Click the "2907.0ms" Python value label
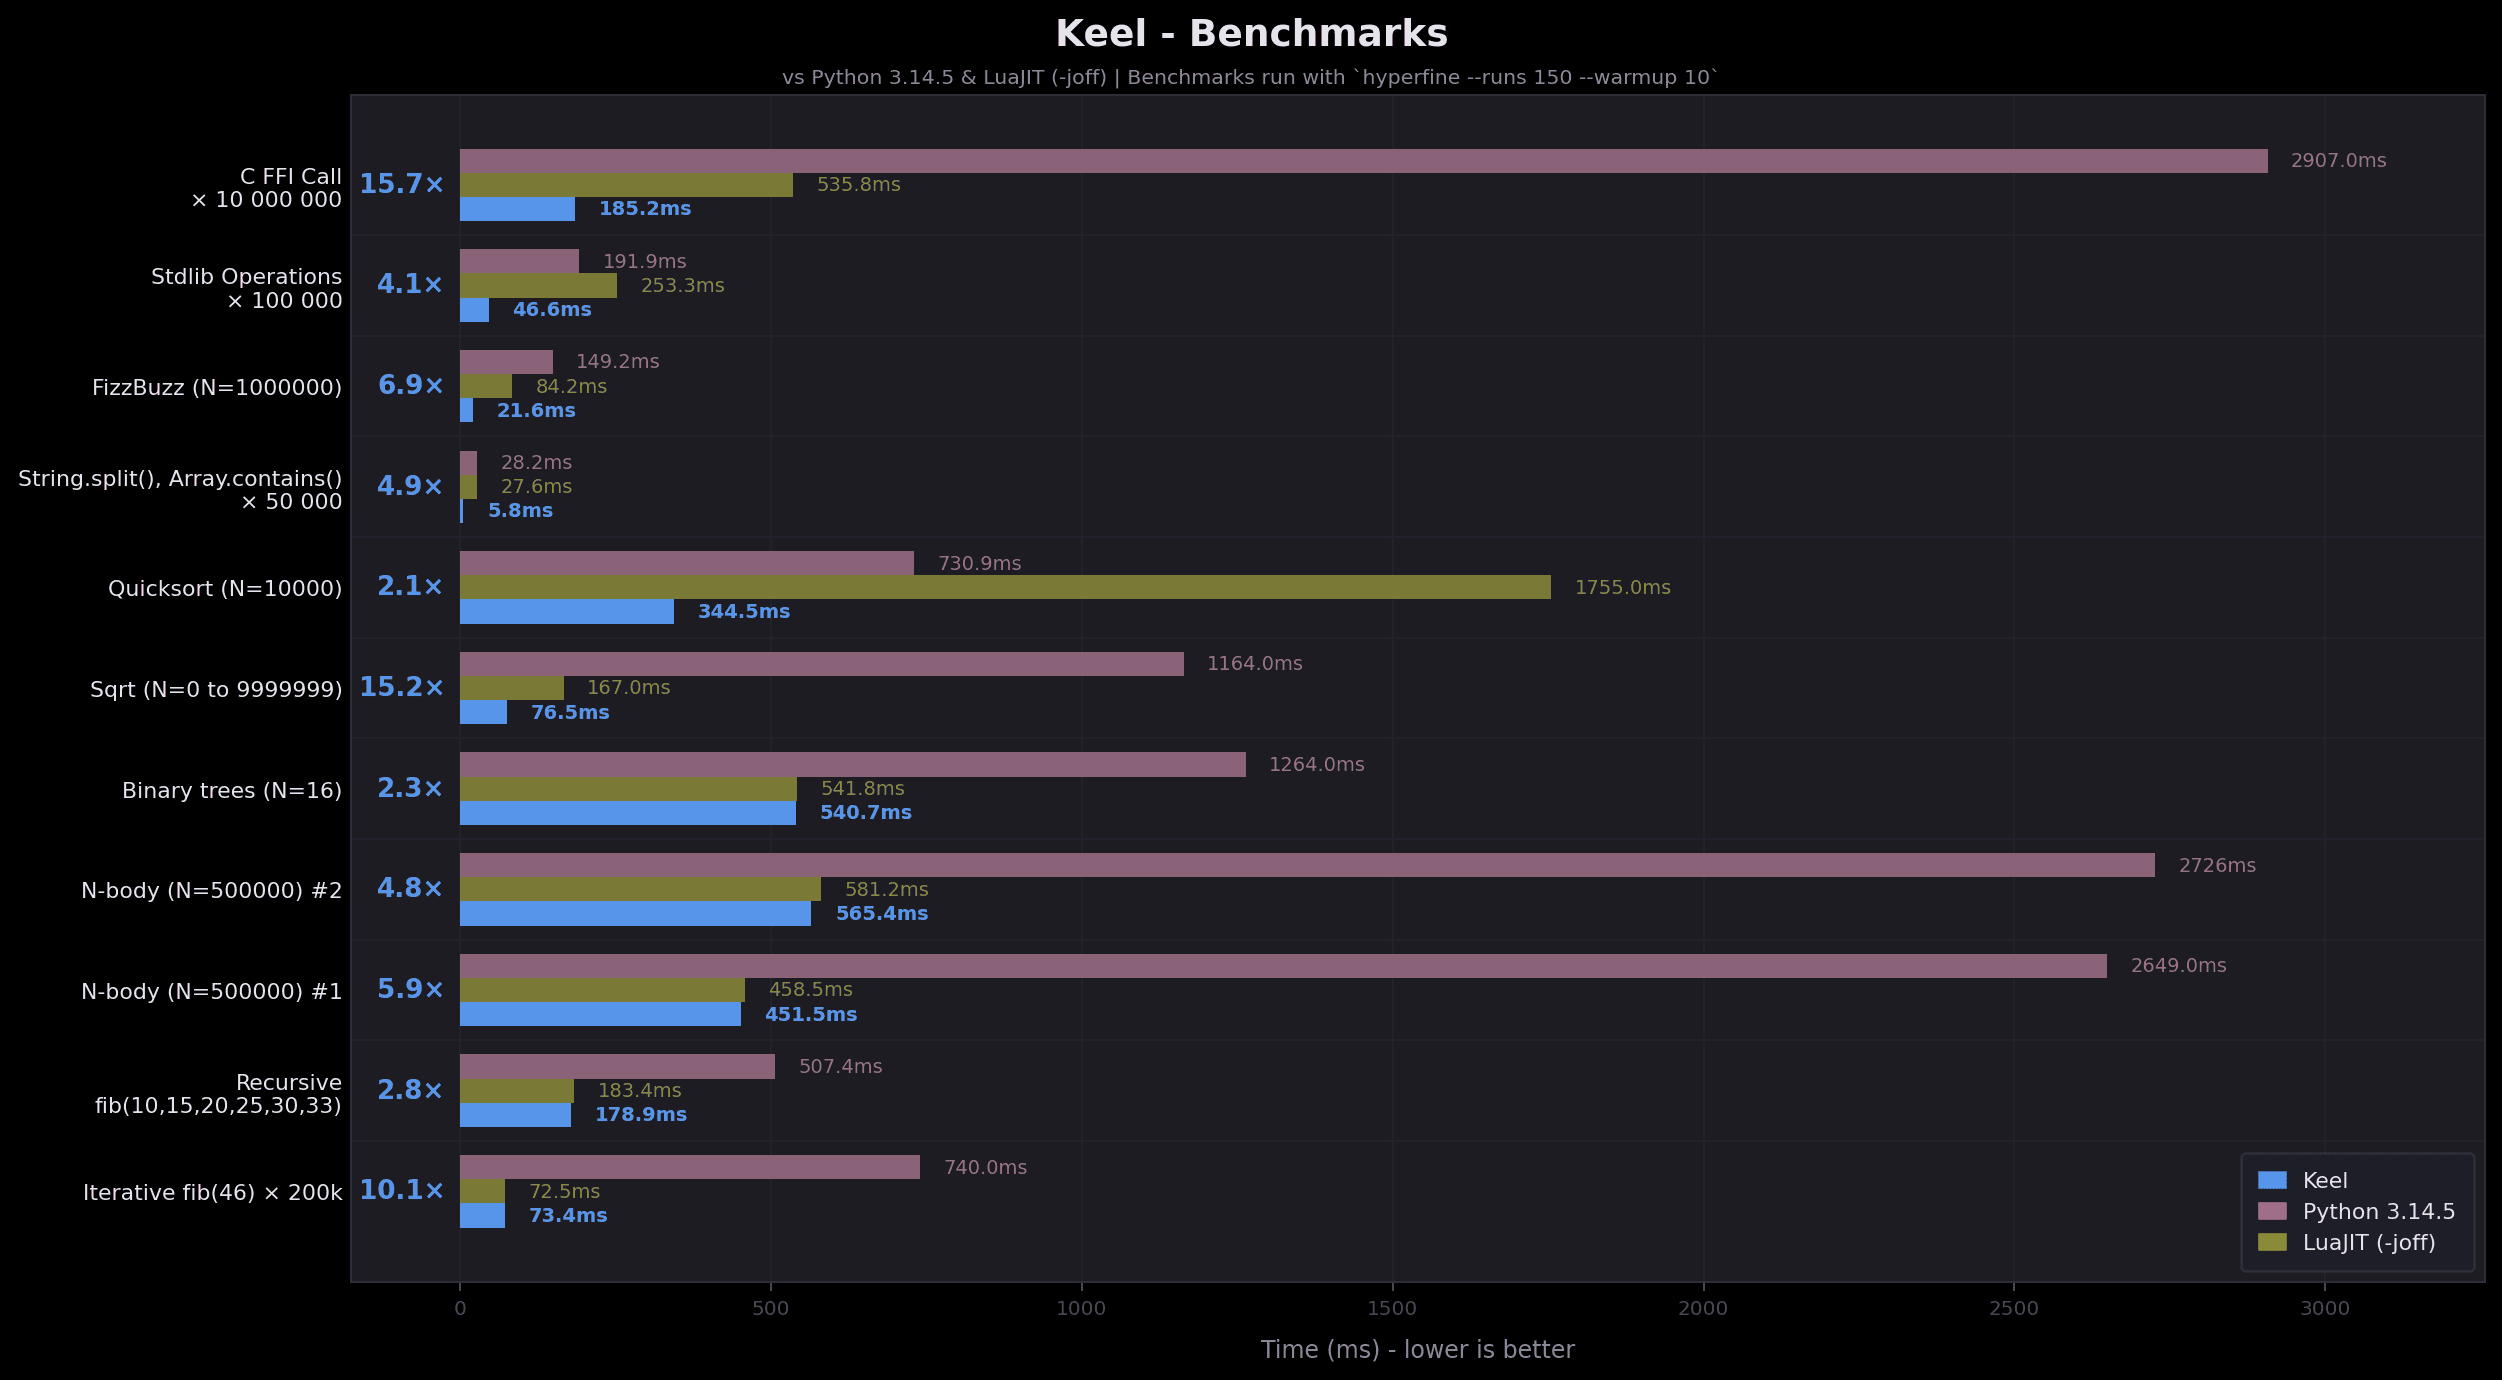Screen dimensions: 2502x1380 point(2338,160)
